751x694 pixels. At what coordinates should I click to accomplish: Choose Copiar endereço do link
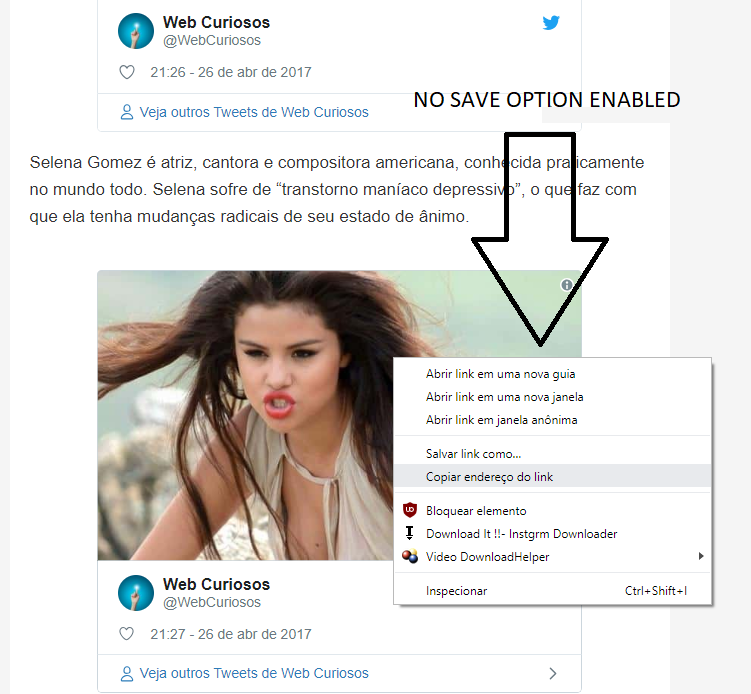coord(553,477)
